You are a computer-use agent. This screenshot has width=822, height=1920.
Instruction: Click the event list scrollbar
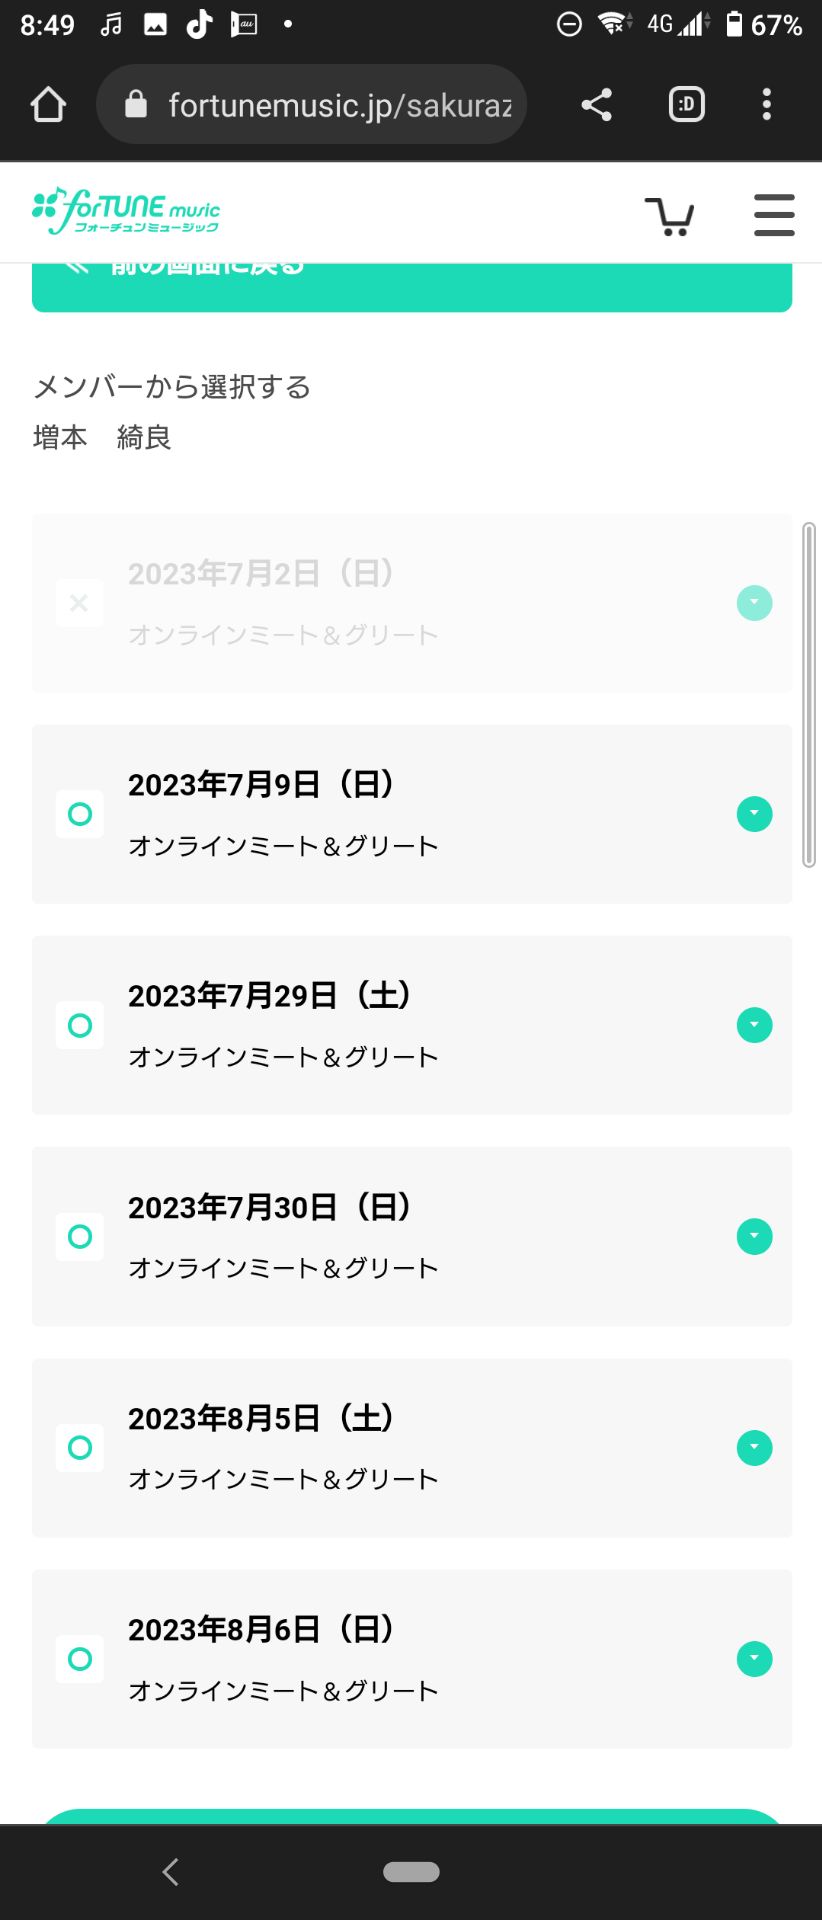point(809,694)
